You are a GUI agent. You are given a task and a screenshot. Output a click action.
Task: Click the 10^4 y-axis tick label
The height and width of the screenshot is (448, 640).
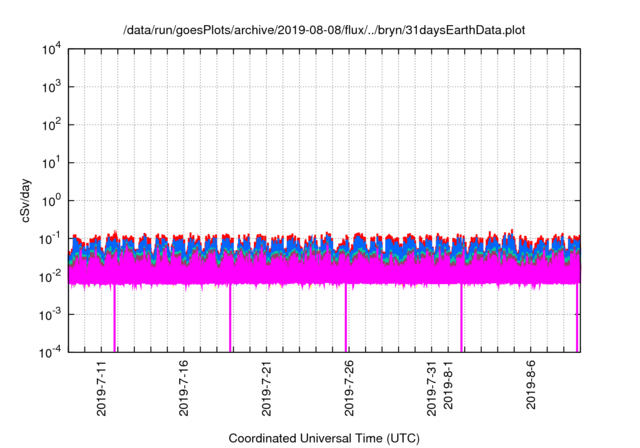pyautogui.click(x=51, y=49)
